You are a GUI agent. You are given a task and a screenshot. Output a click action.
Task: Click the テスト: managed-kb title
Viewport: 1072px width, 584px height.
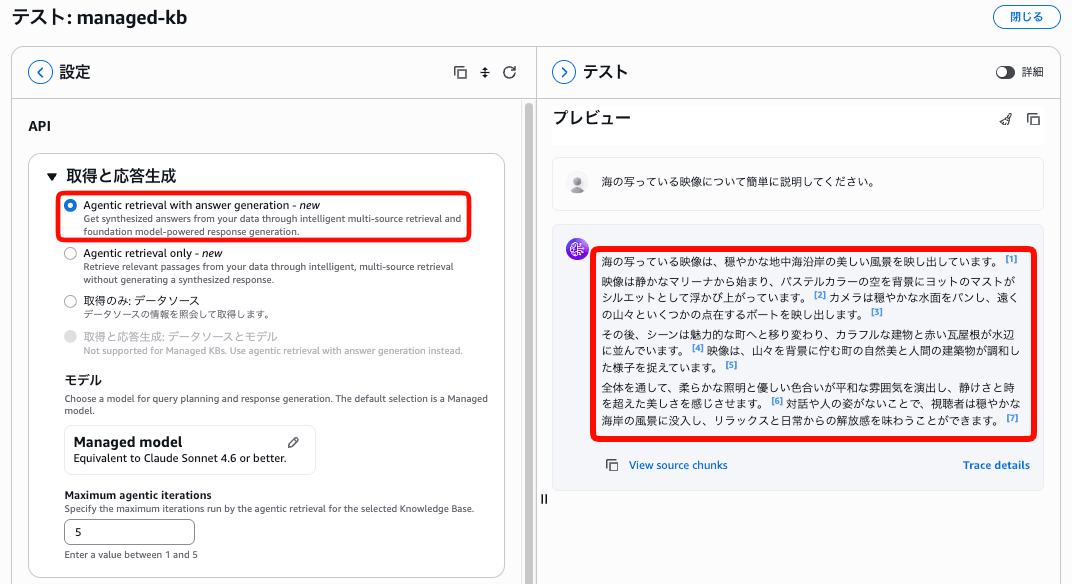pyautogui.click(x=99, y=17)
